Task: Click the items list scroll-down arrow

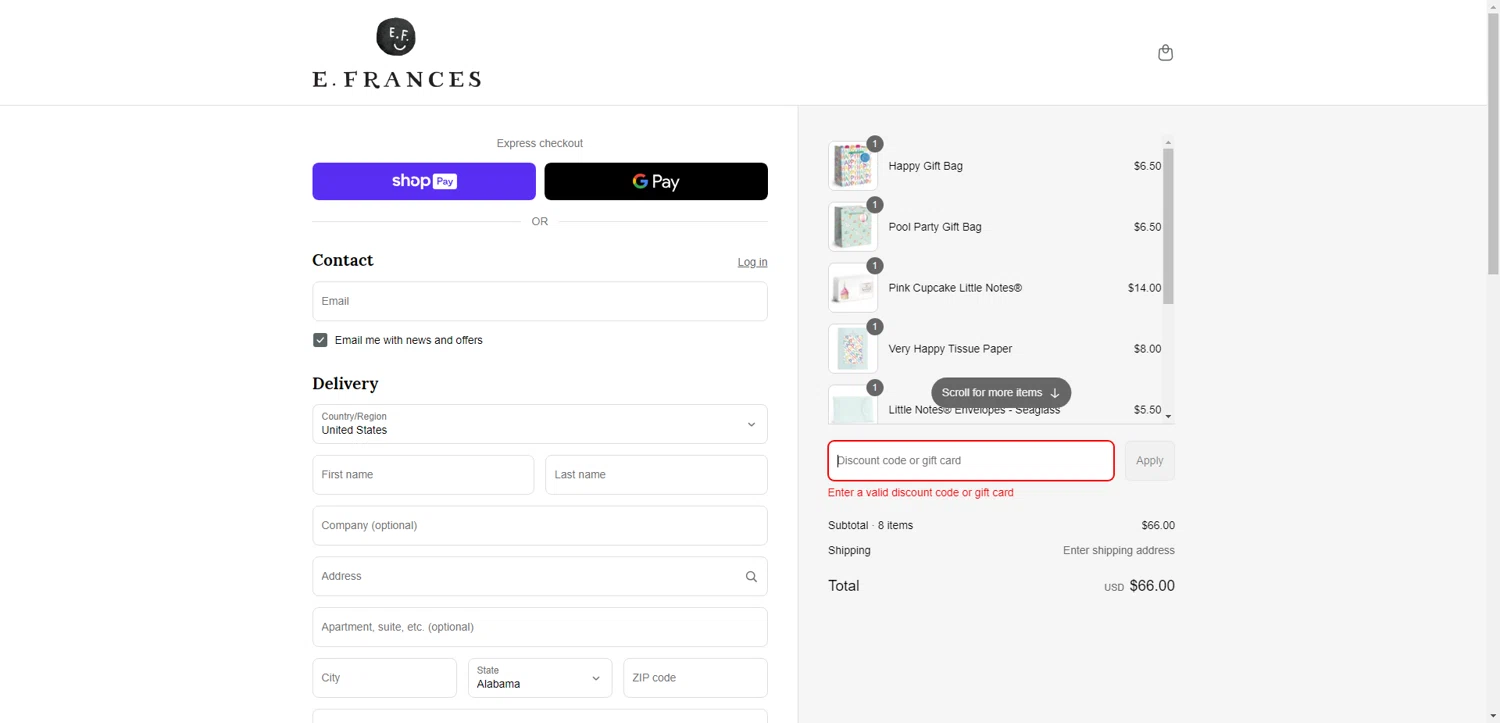Action: 1168,417
